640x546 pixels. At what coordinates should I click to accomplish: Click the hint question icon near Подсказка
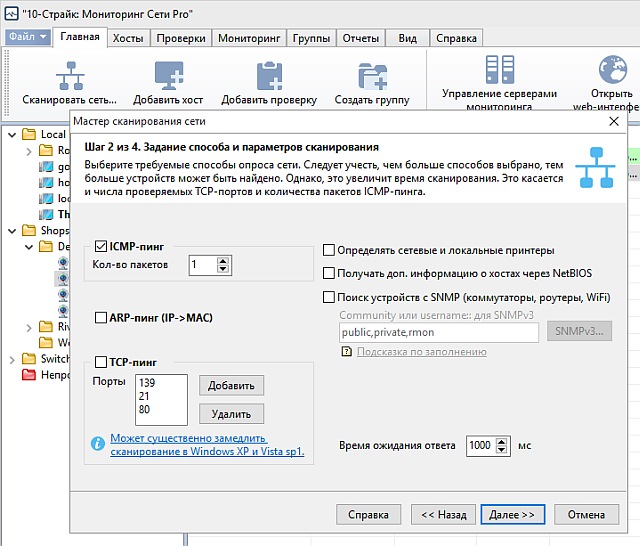347,351
